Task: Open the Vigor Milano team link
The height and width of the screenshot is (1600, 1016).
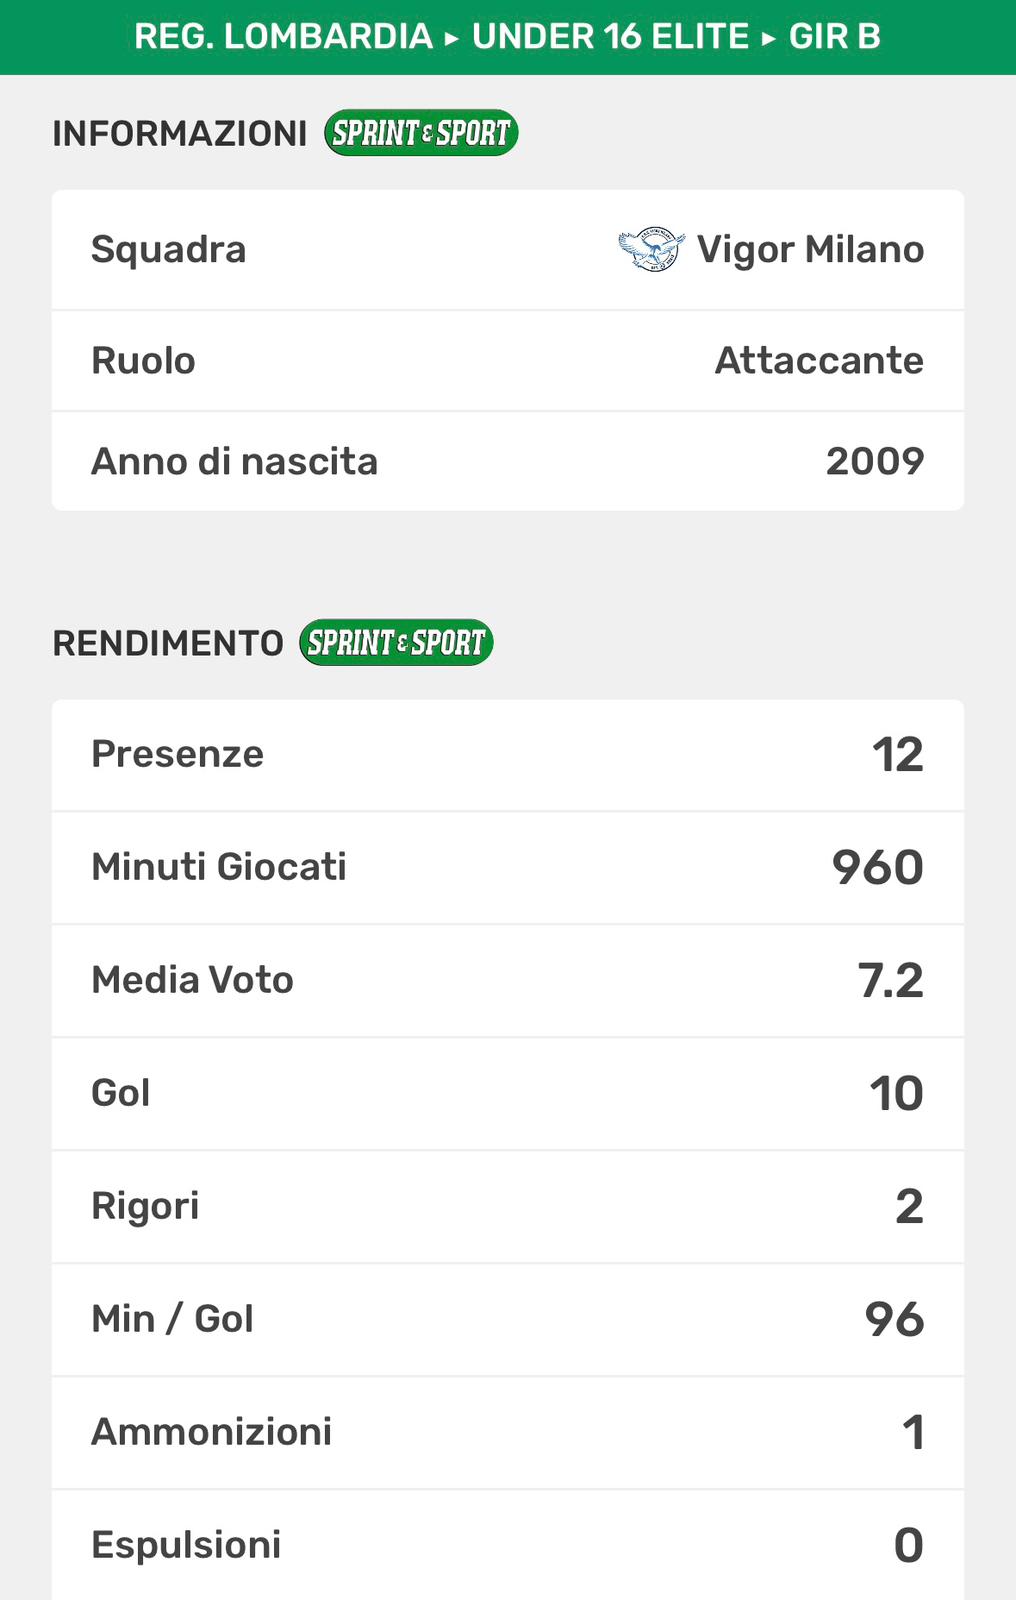Action: click(810, 250)
